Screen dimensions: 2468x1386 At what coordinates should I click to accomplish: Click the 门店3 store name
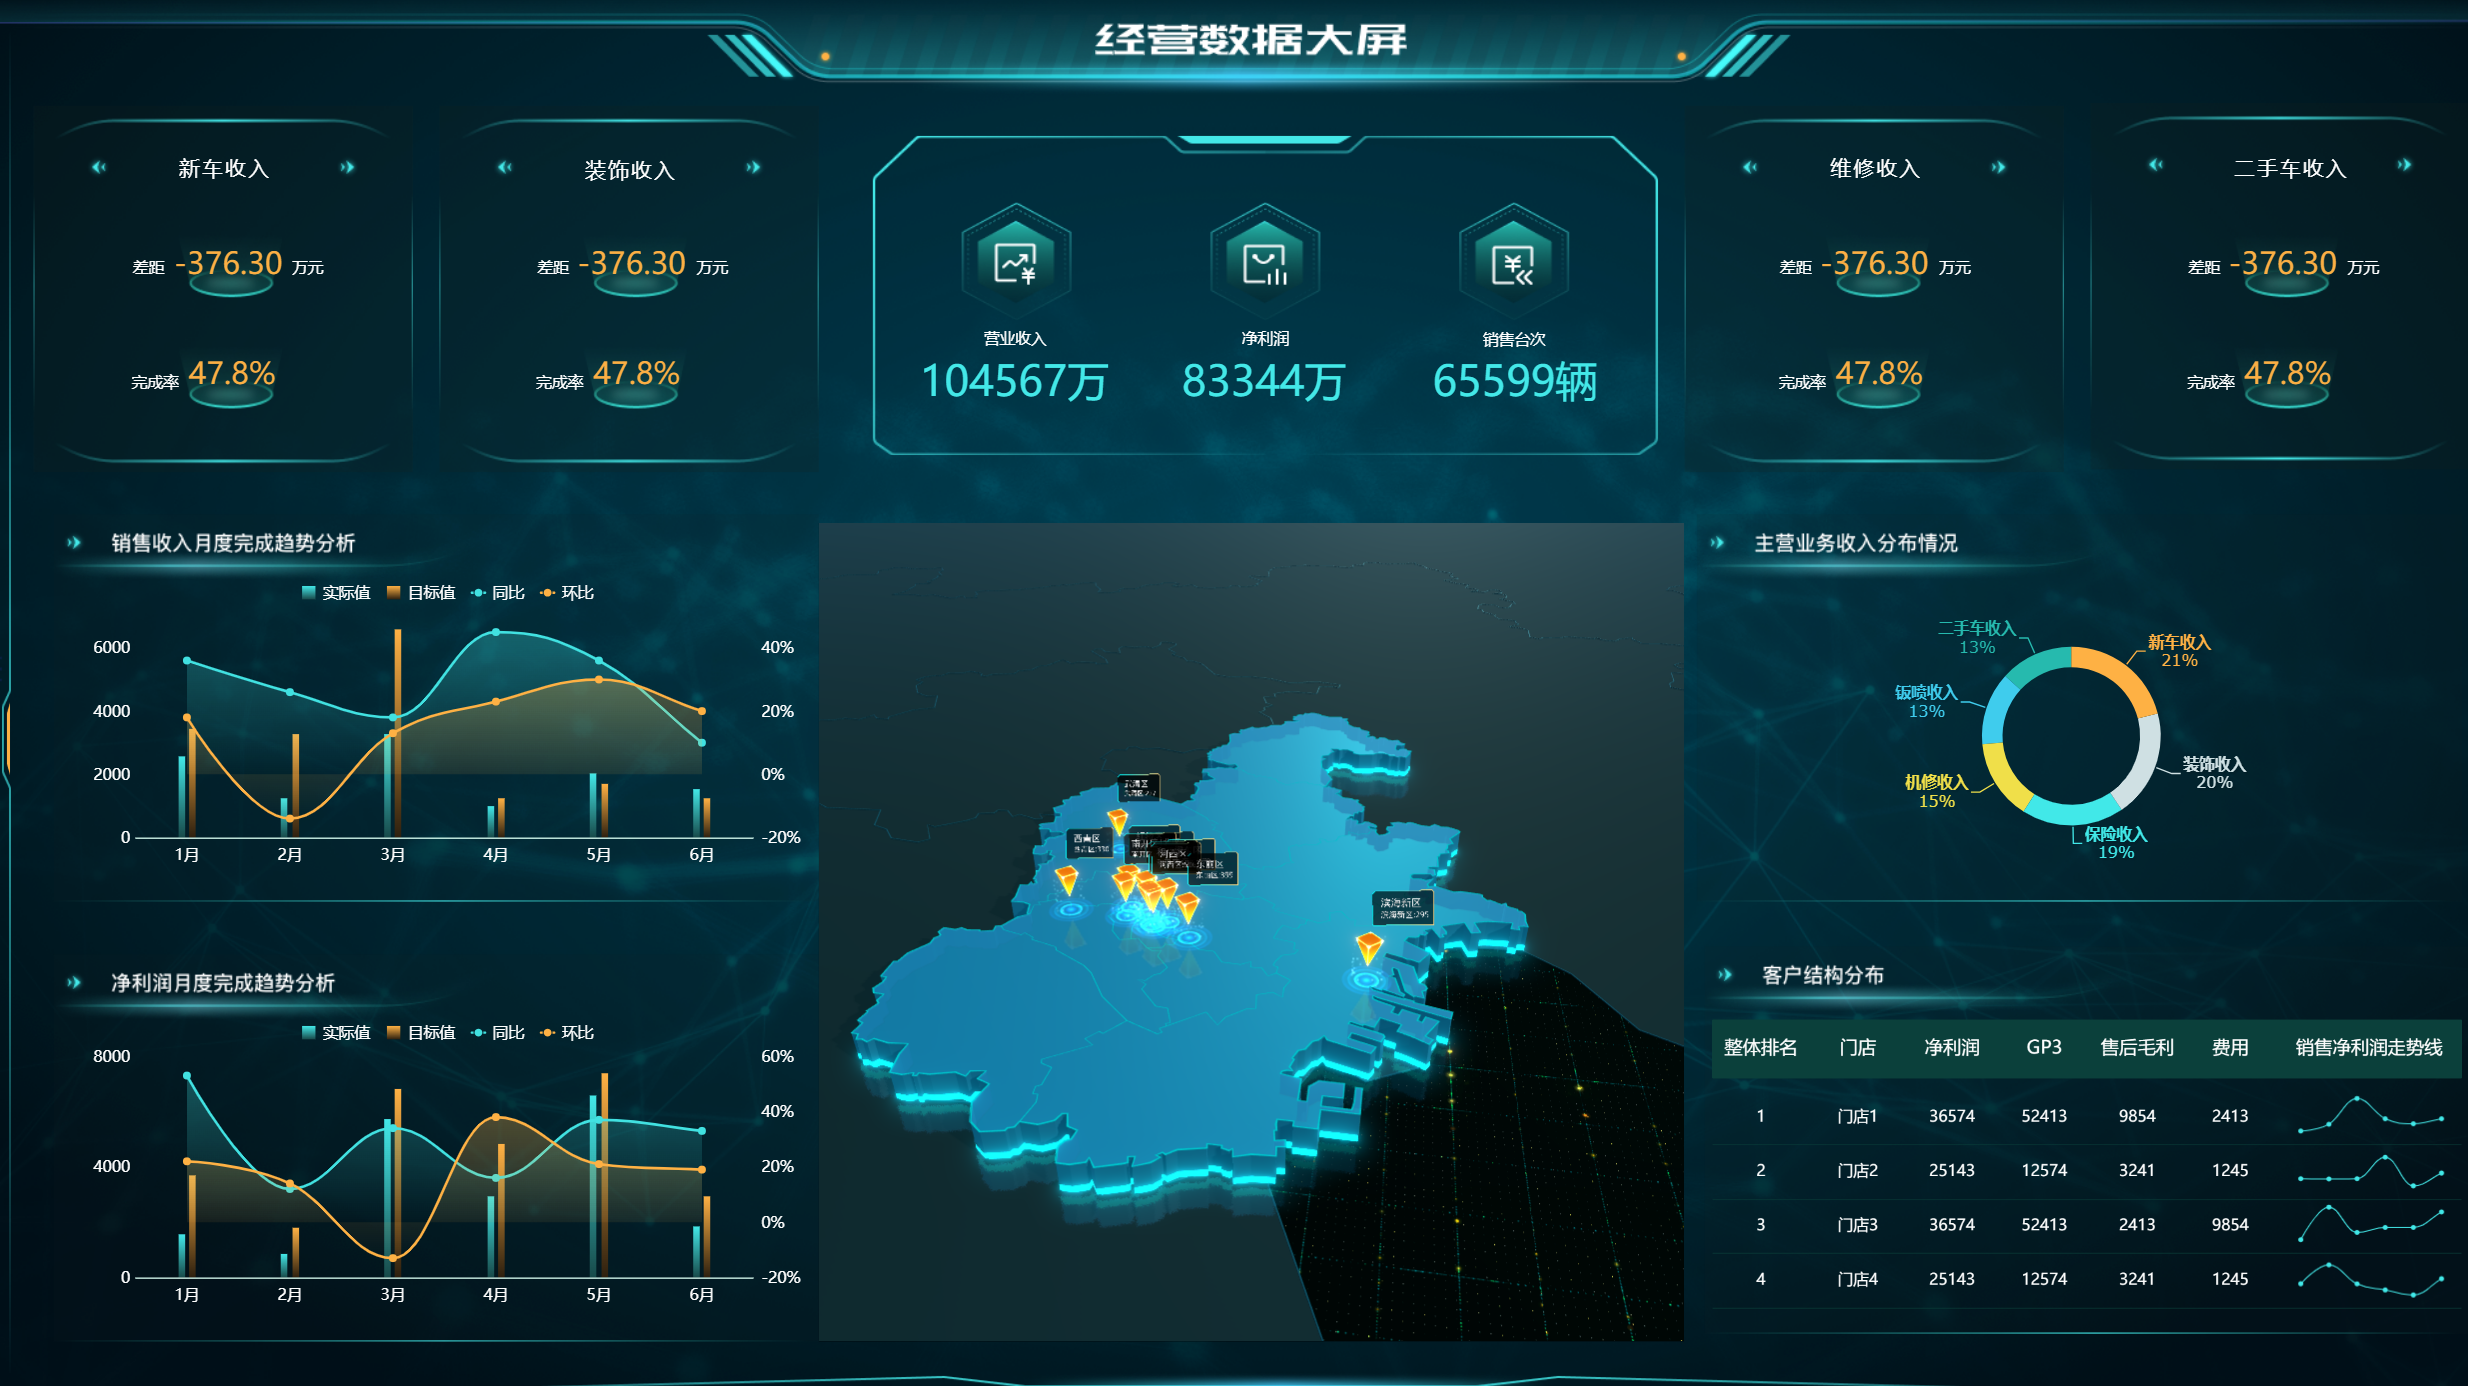[1857, 1225]
